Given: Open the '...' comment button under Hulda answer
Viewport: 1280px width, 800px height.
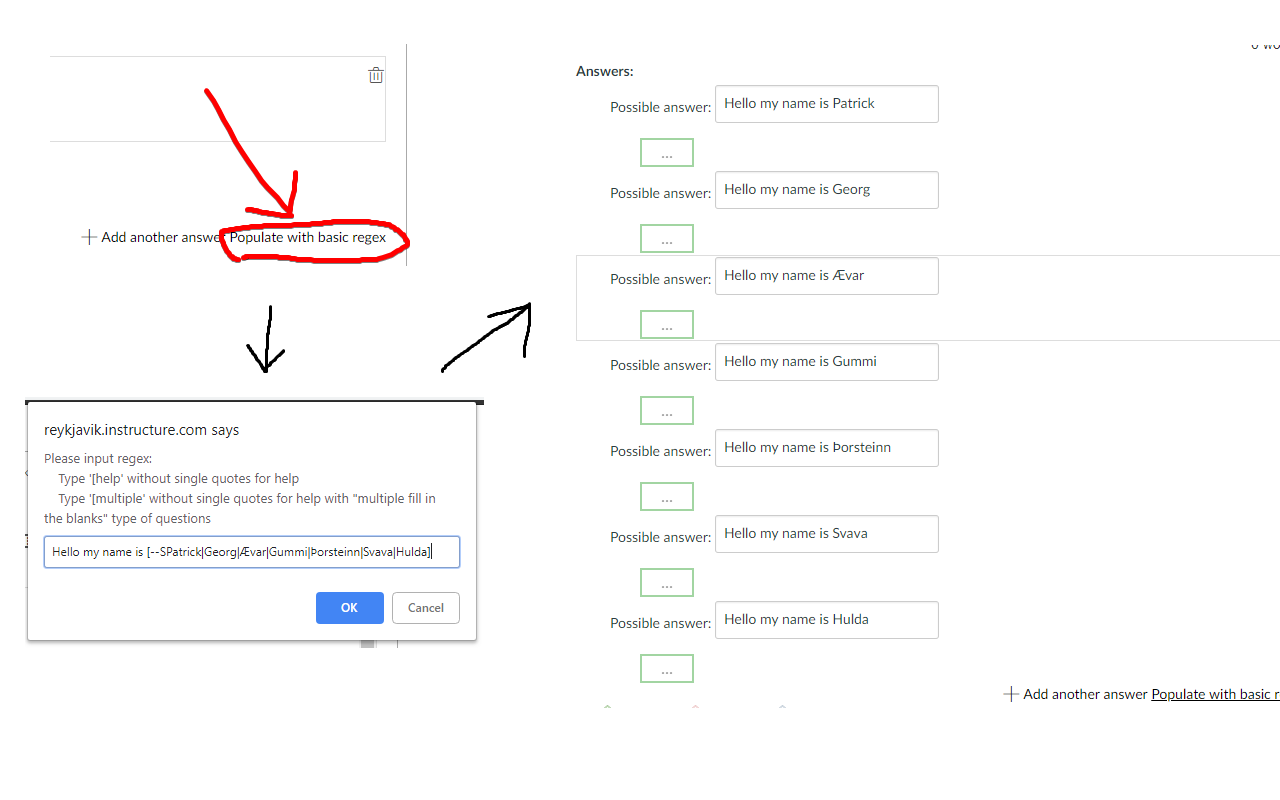Looking at the screenshot, I should (x=667, y=669).
